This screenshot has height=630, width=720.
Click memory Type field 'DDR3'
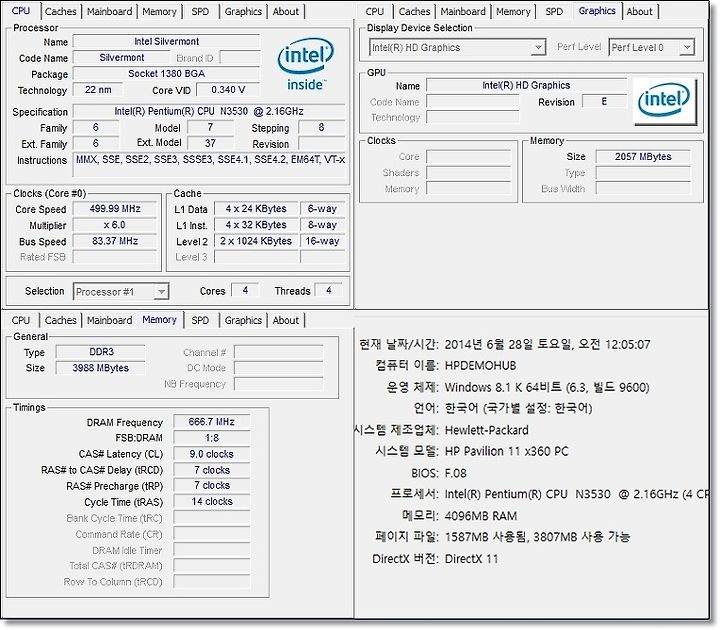[101, 352]
